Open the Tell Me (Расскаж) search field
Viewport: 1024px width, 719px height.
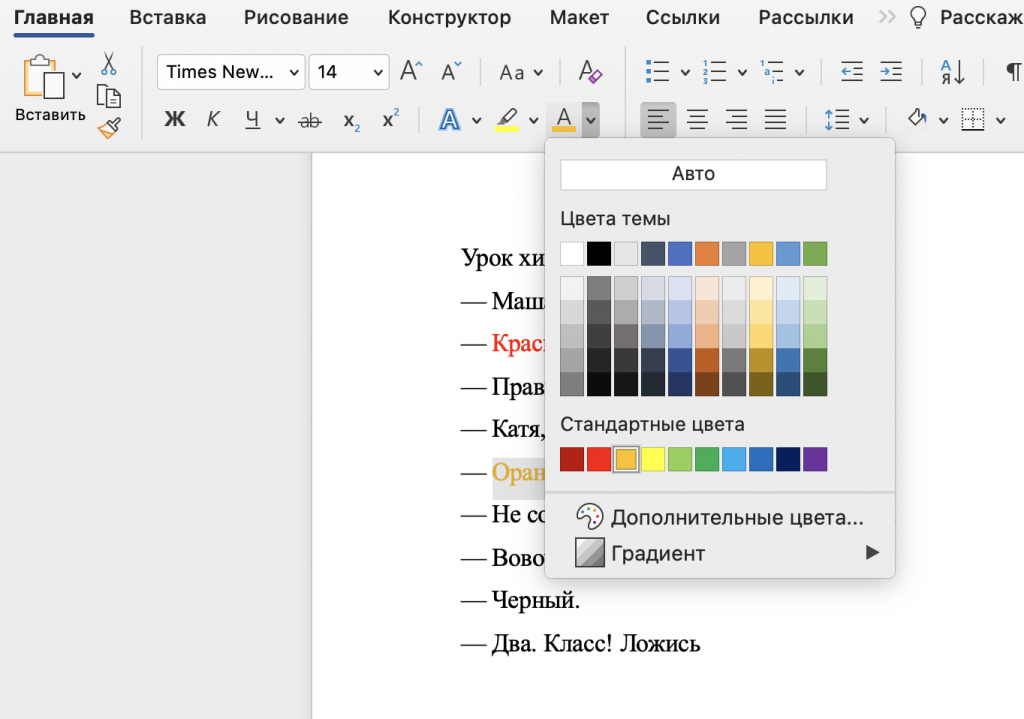(x=981, y=18)
